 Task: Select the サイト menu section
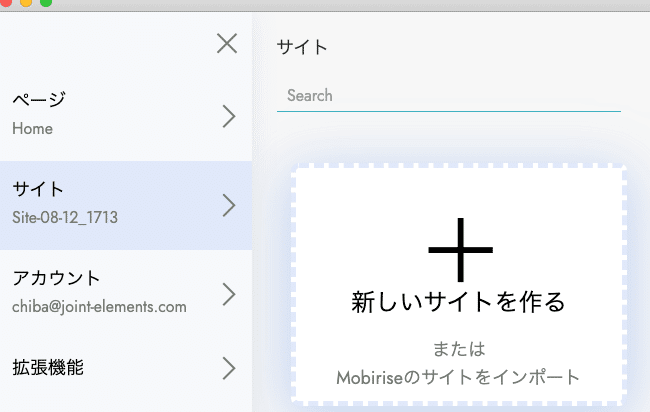pos(126,205)
